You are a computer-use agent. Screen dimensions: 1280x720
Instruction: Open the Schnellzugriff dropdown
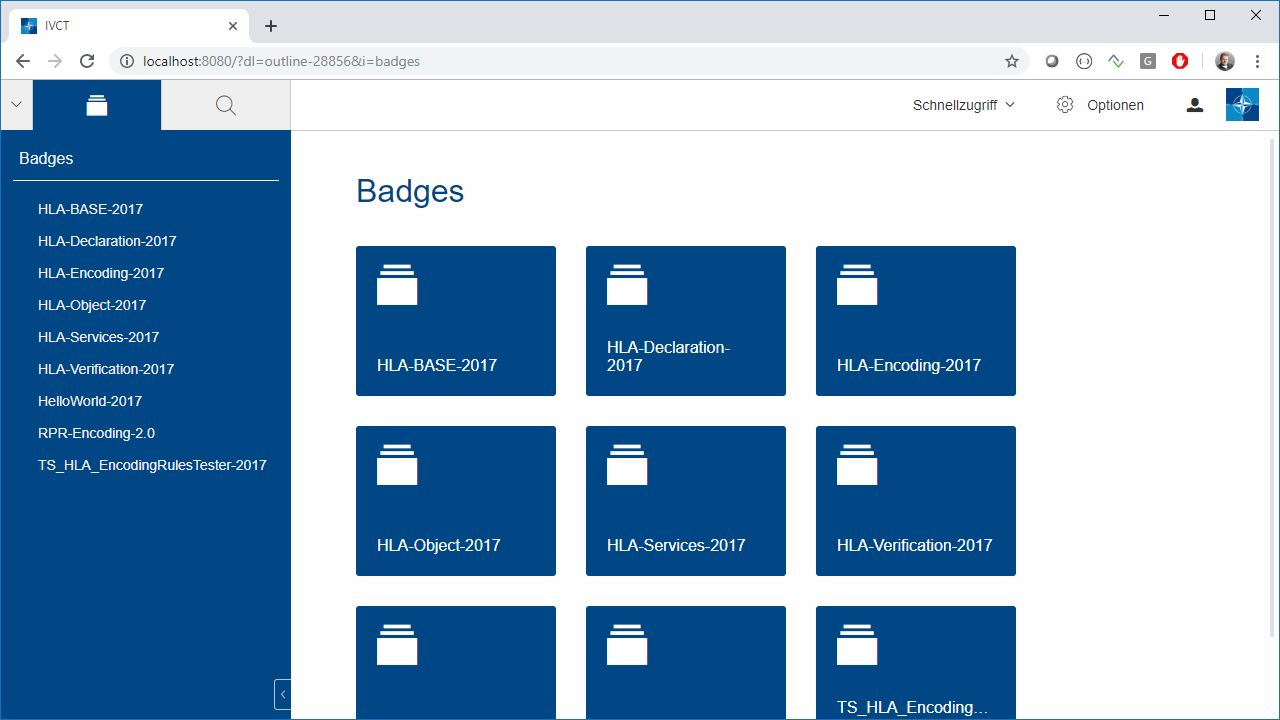pyautogui.click(x=963, y=105)
